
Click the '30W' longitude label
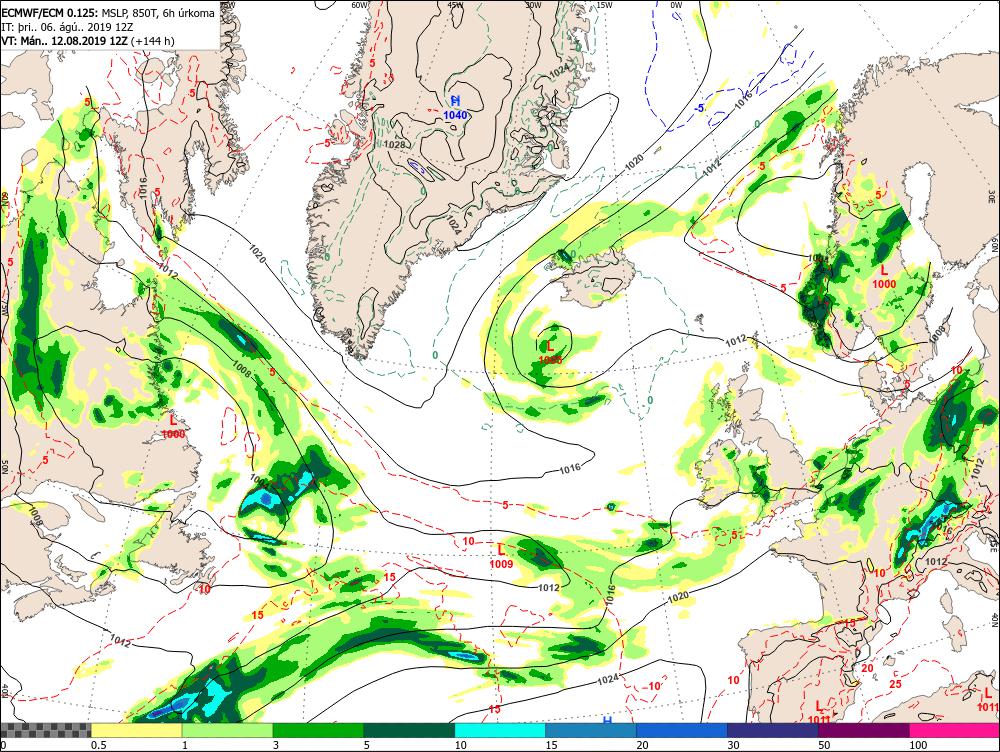click(533, 5)
